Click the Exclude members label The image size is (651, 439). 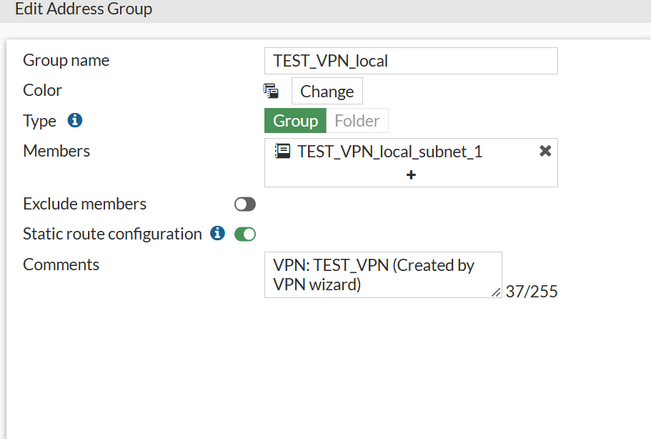(x=85, y=204)
